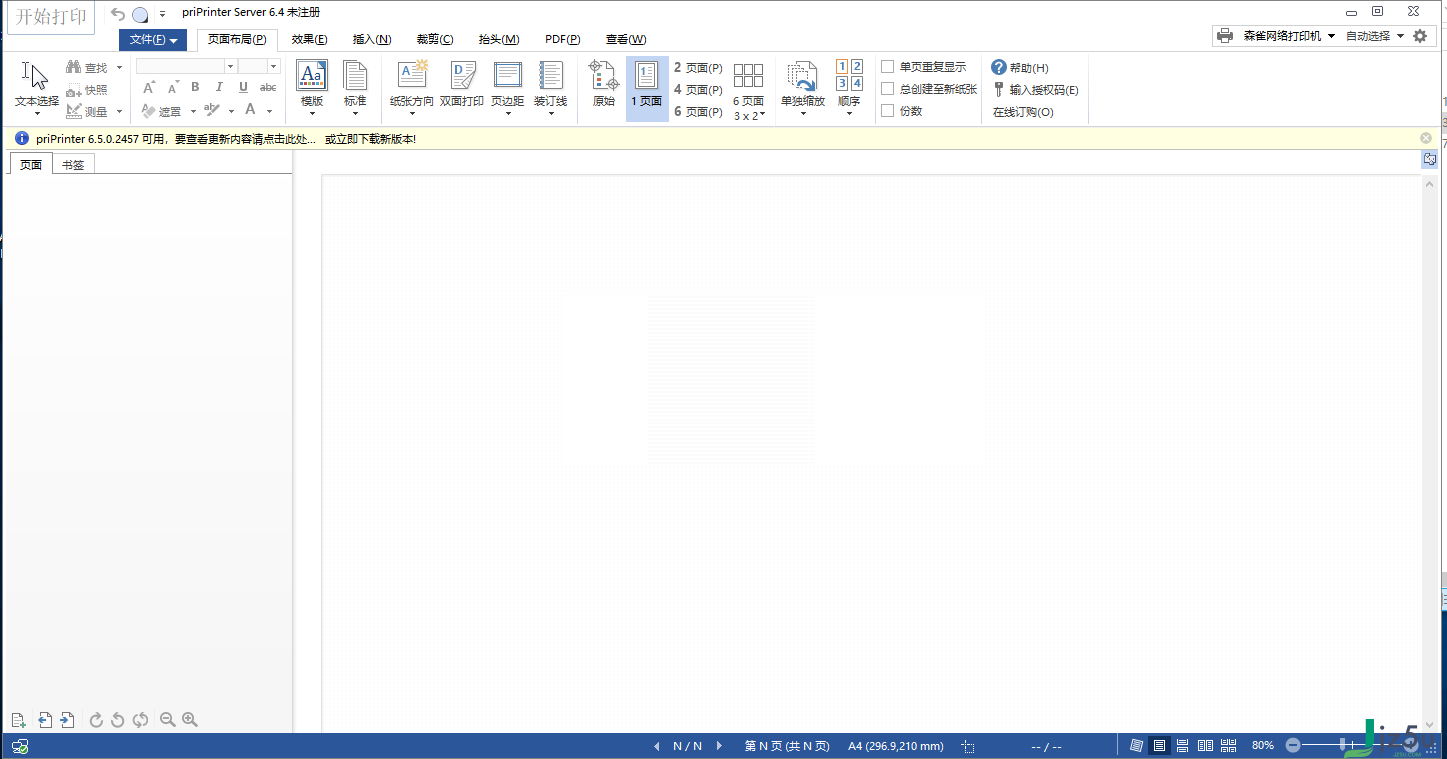Click the 快照 snapshot tool

tap(88, 90)
